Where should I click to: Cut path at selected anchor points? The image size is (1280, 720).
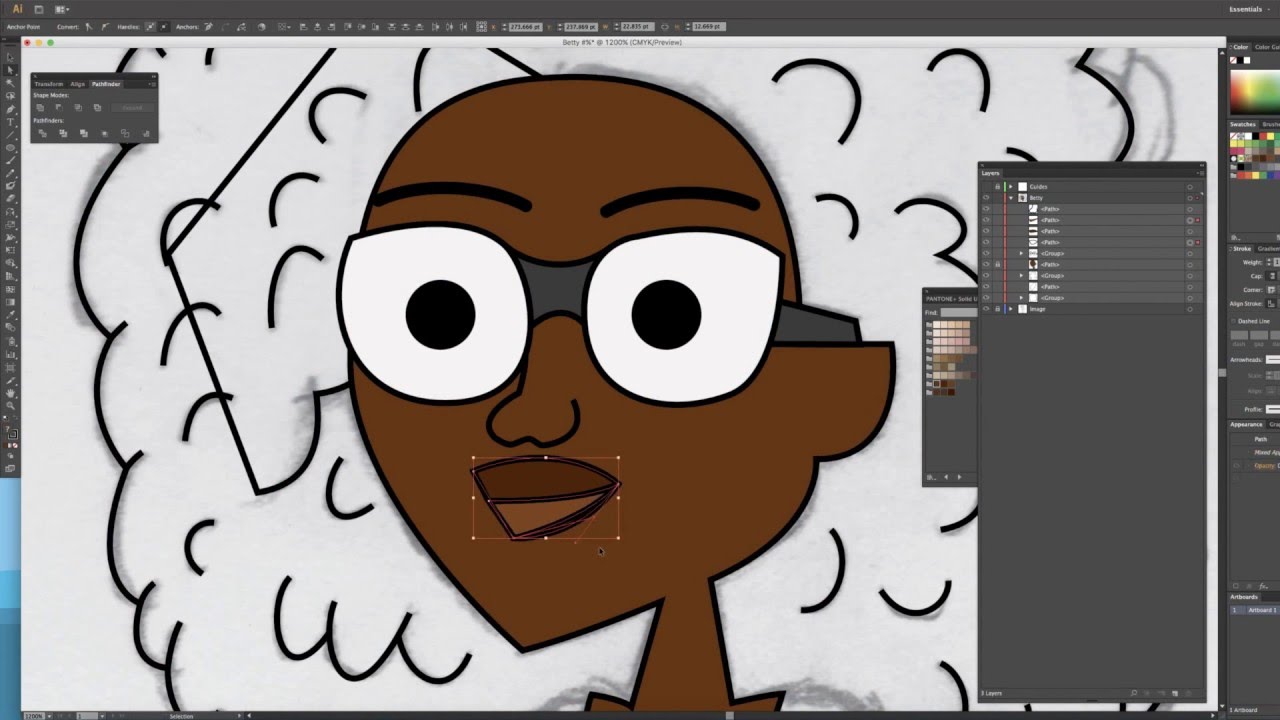(x=241, y=27)
